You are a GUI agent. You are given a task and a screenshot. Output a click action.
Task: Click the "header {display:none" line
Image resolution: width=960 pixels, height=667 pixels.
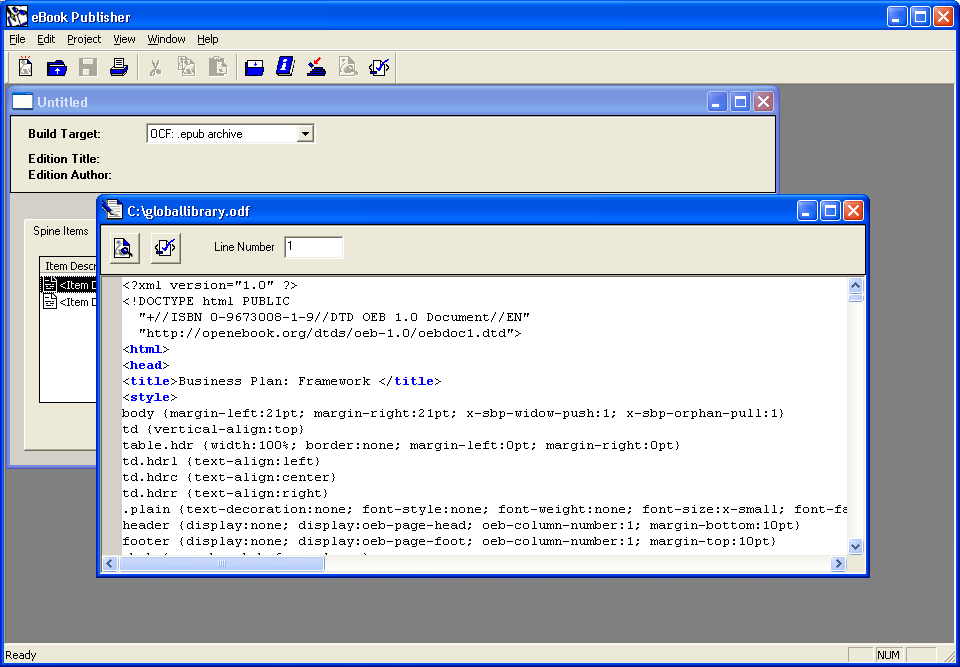pos(461,525)
